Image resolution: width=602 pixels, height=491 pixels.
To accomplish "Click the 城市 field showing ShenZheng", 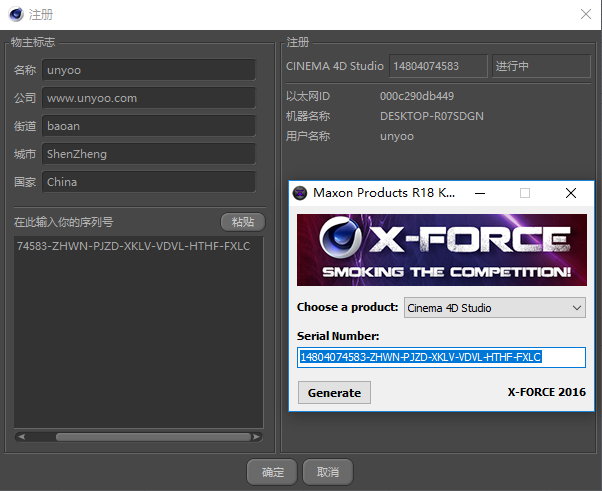I will [x=148, y=154].
